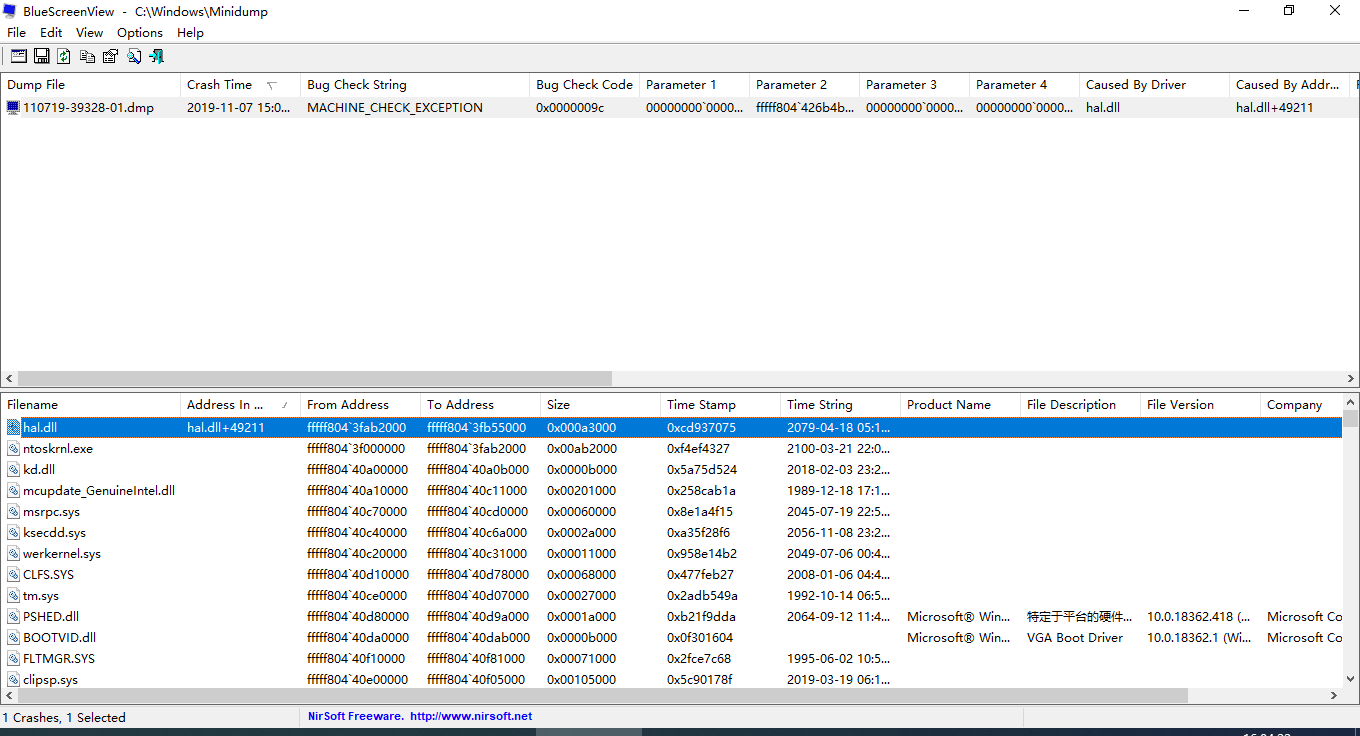Open the View menu
1360x736 pixels.
click(89, 32)
